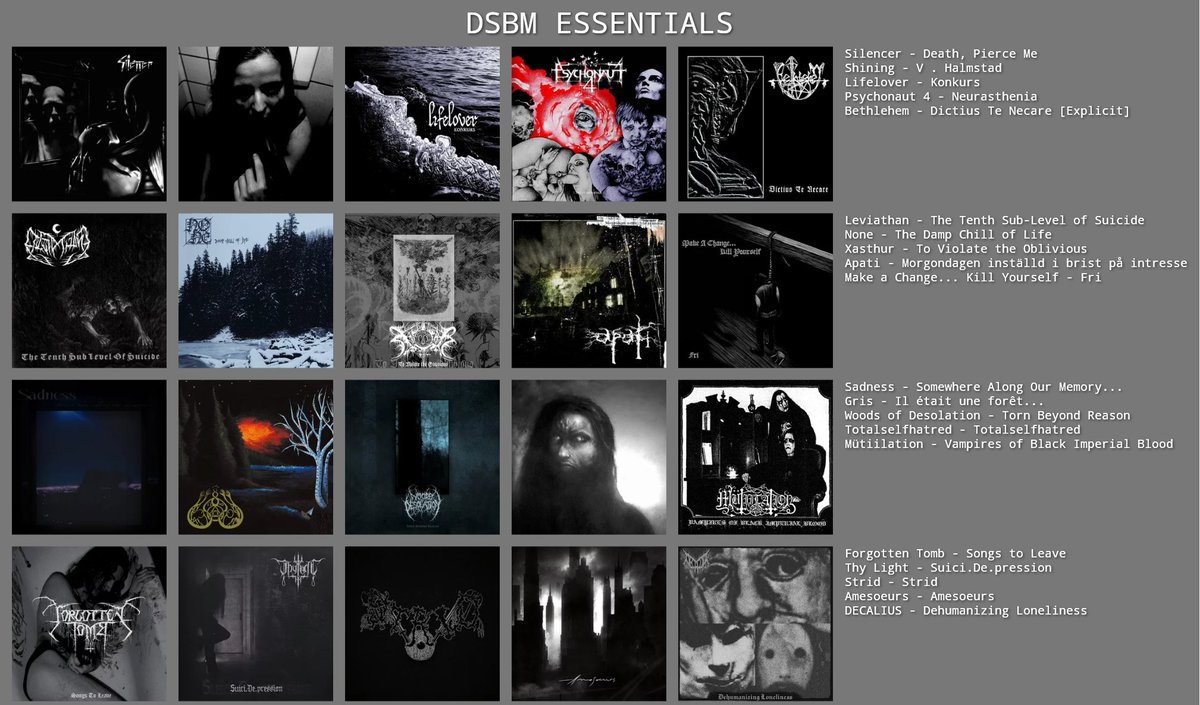The height and width of the screenshot is (705, 1200).
Task: Click 'DECALIUS - Dehumanizing Loneliness' text
Action: pyautogui.click(x=966, y=611)
